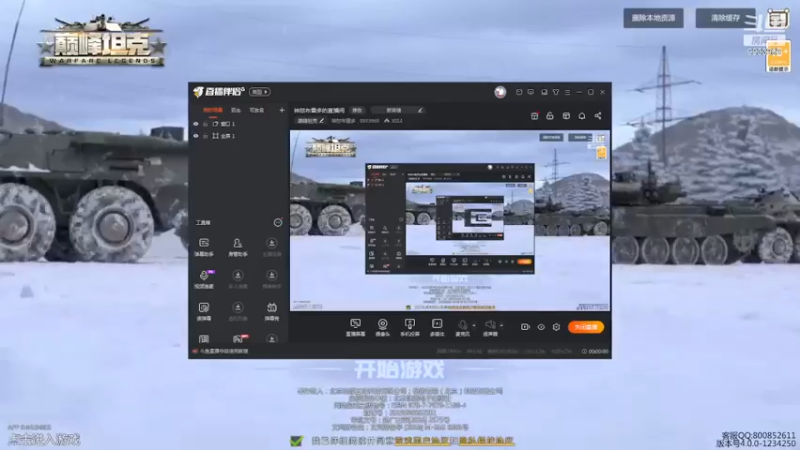Add a 手机投屏 phone casting source
This screenshot has width=800, height=450.
pos(410,327)
